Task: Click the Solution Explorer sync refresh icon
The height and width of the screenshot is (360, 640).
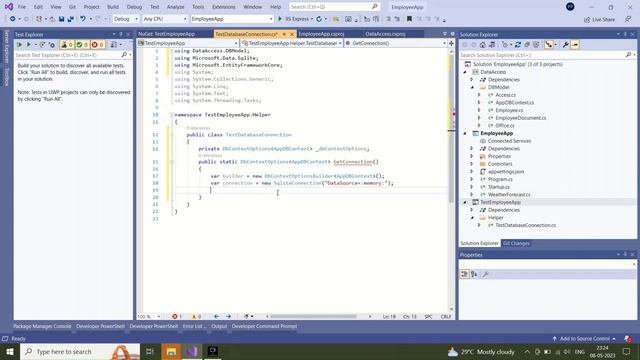Action: (518, 44)
